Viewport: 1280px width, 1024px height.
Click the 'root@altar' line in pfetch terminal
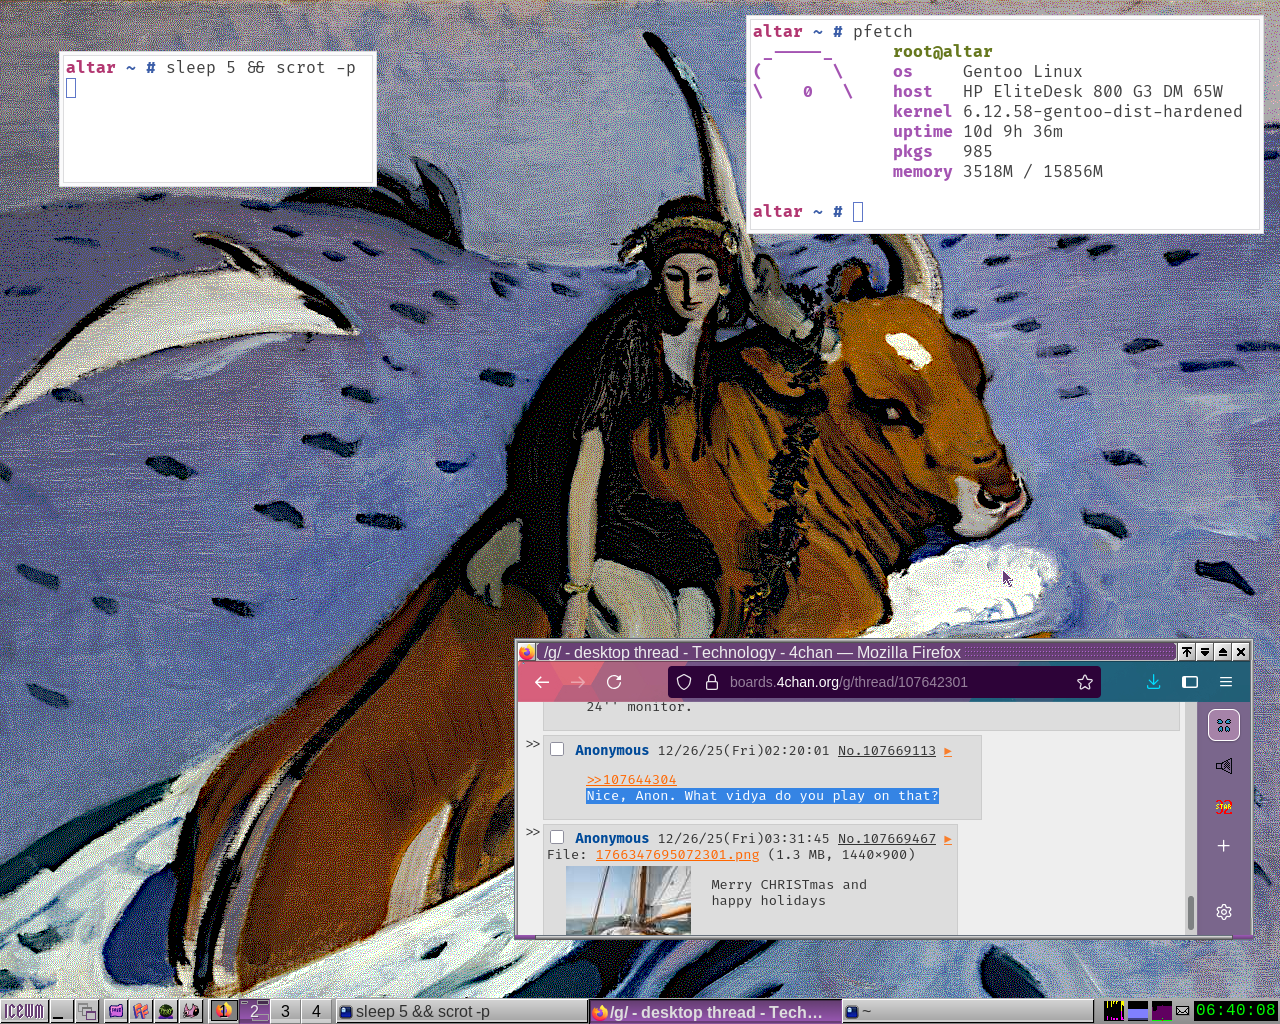943,51
